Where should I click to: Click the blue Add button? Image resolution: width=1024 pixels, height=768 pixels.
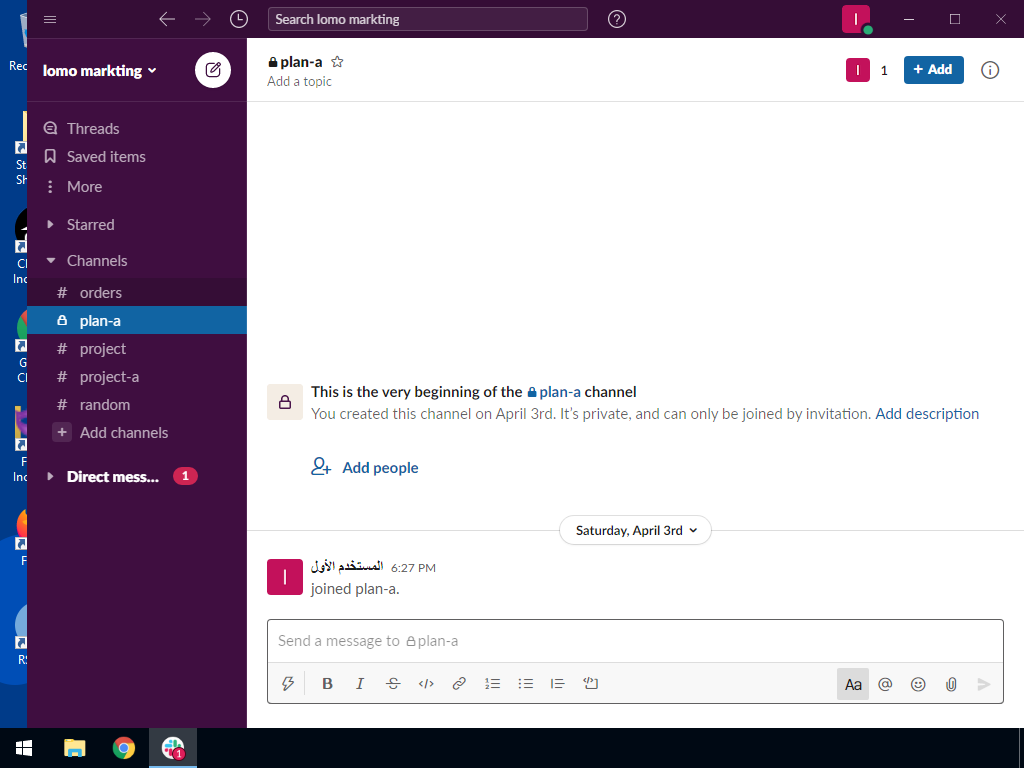[x=933, y=70]
